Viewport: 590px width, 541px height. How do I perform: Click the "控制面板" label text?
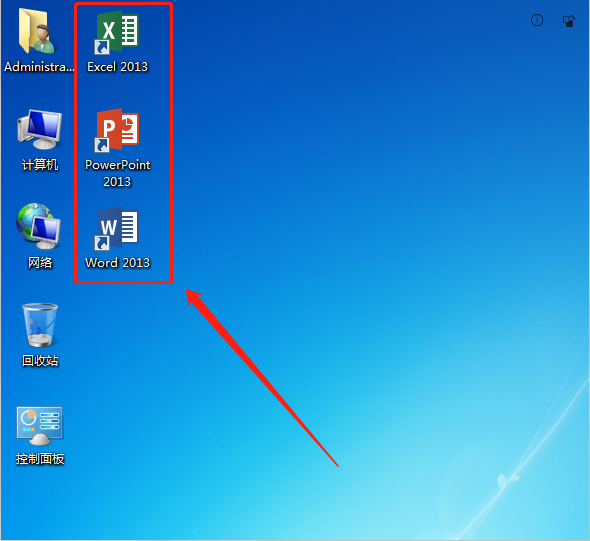click(40, 459)
